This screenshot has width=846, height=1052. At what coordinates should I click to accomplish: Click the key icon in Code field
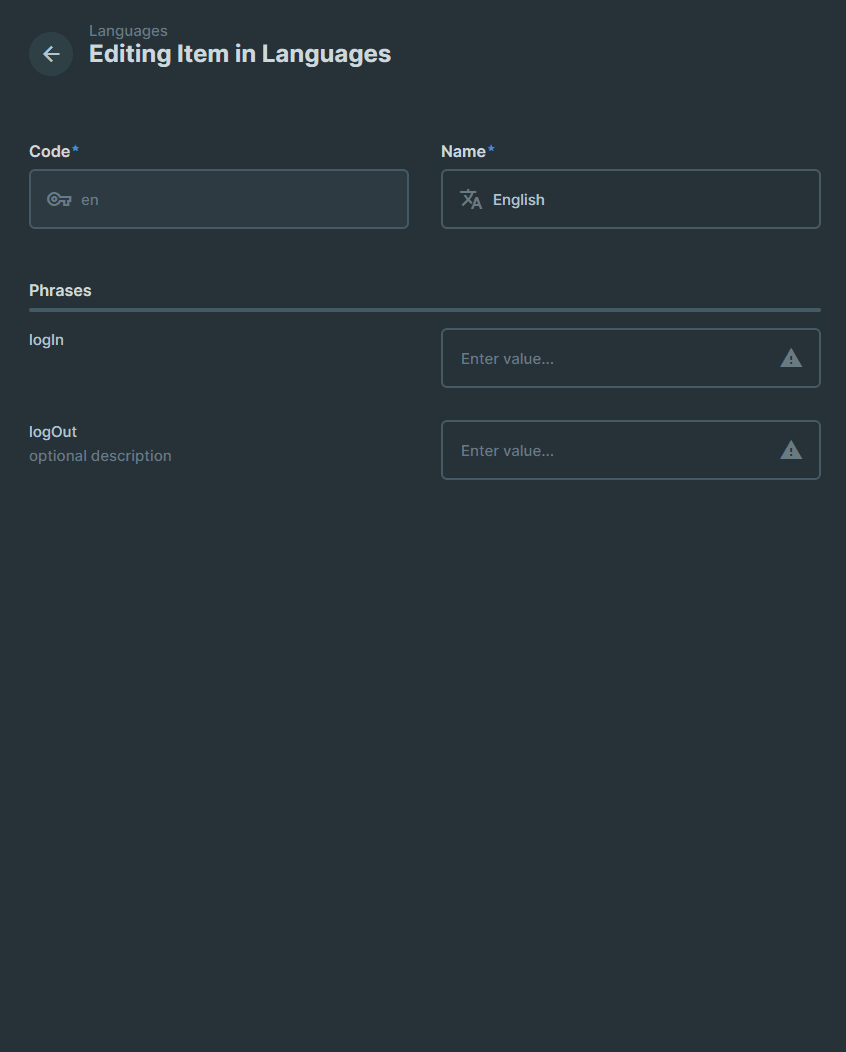(x=59, y=199)
